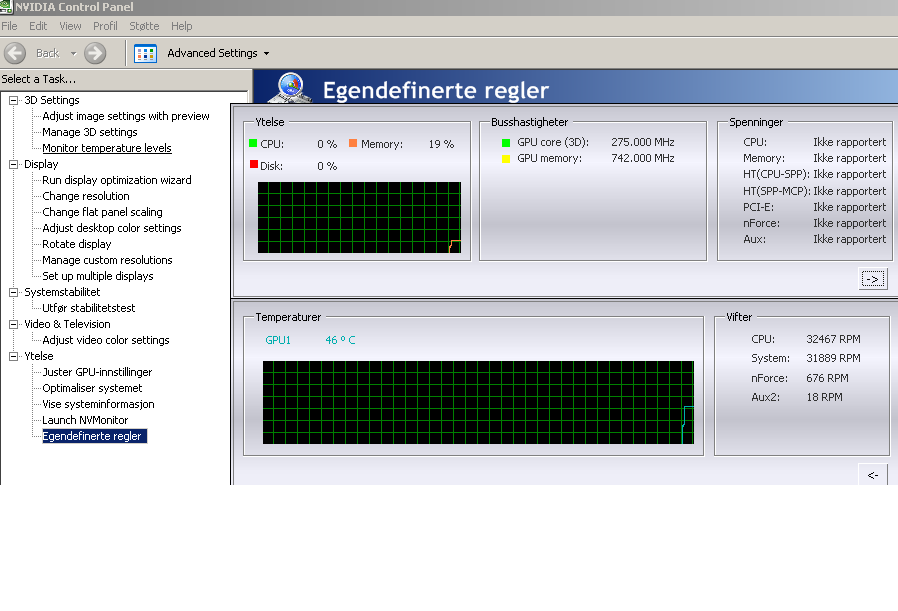Click the yellow GPU memory swatch

[x=506, y=159]
